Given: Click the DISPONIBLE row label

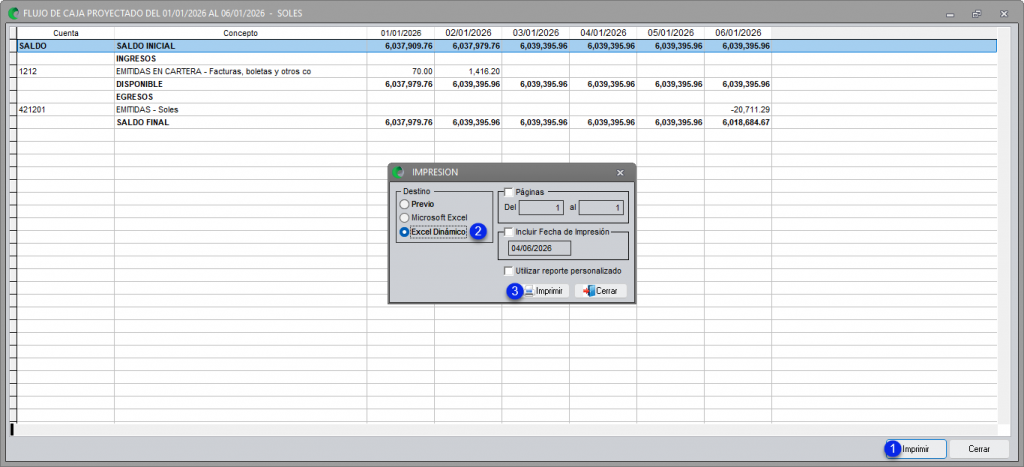Looking at the screenshot, I should click(x=139, y=84).
